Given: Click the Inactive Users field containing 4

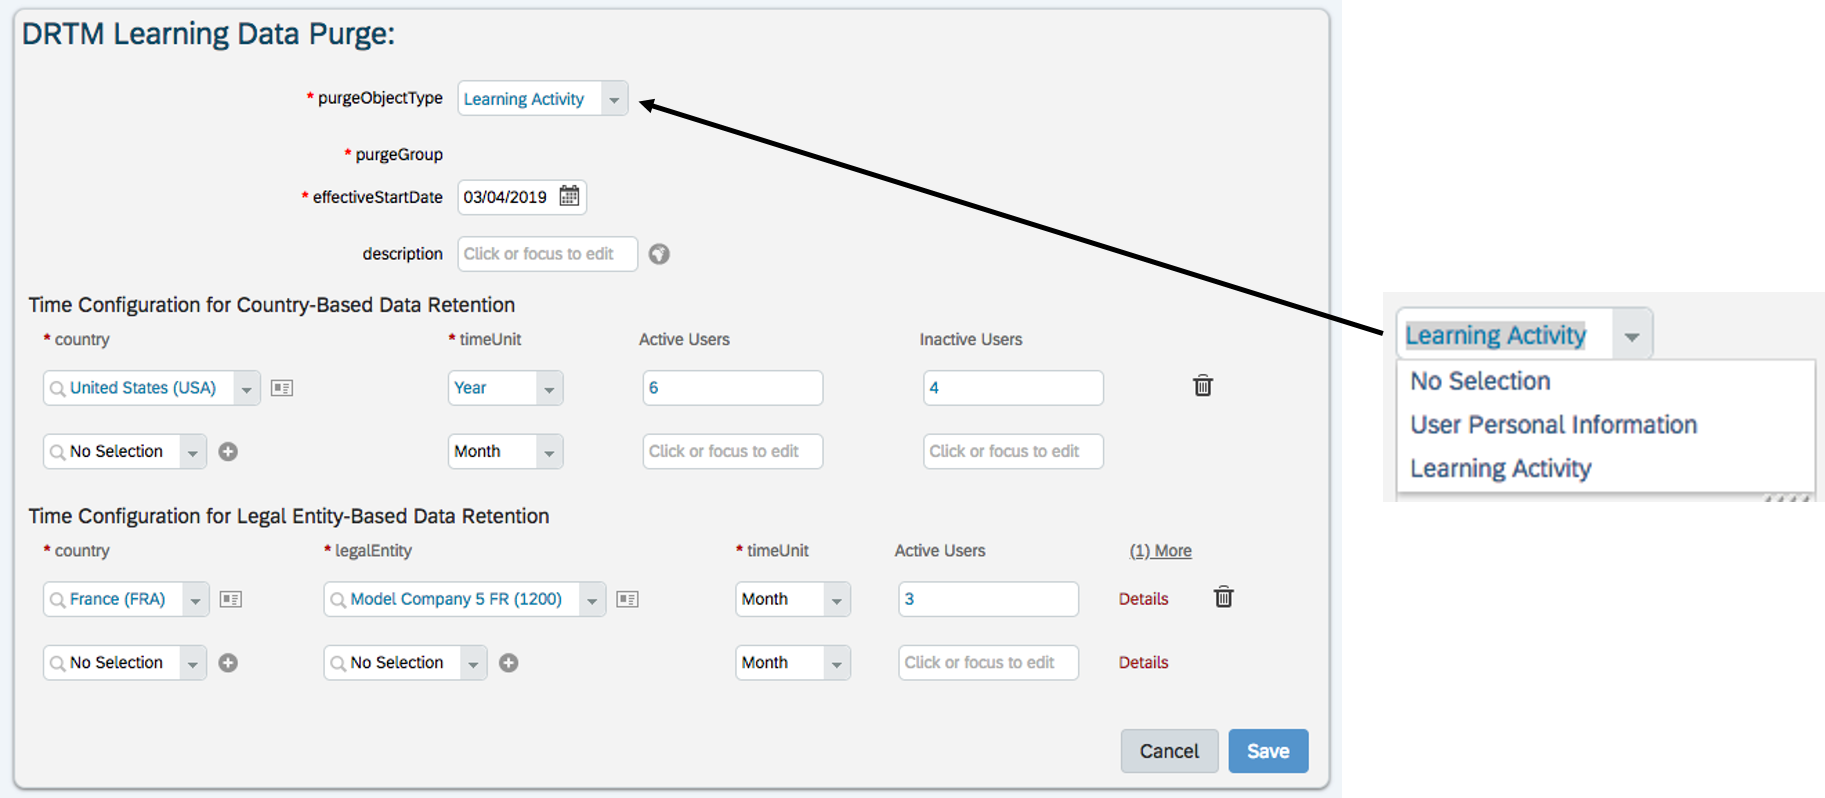Looking at the screenshot, I should [1013, 388].
